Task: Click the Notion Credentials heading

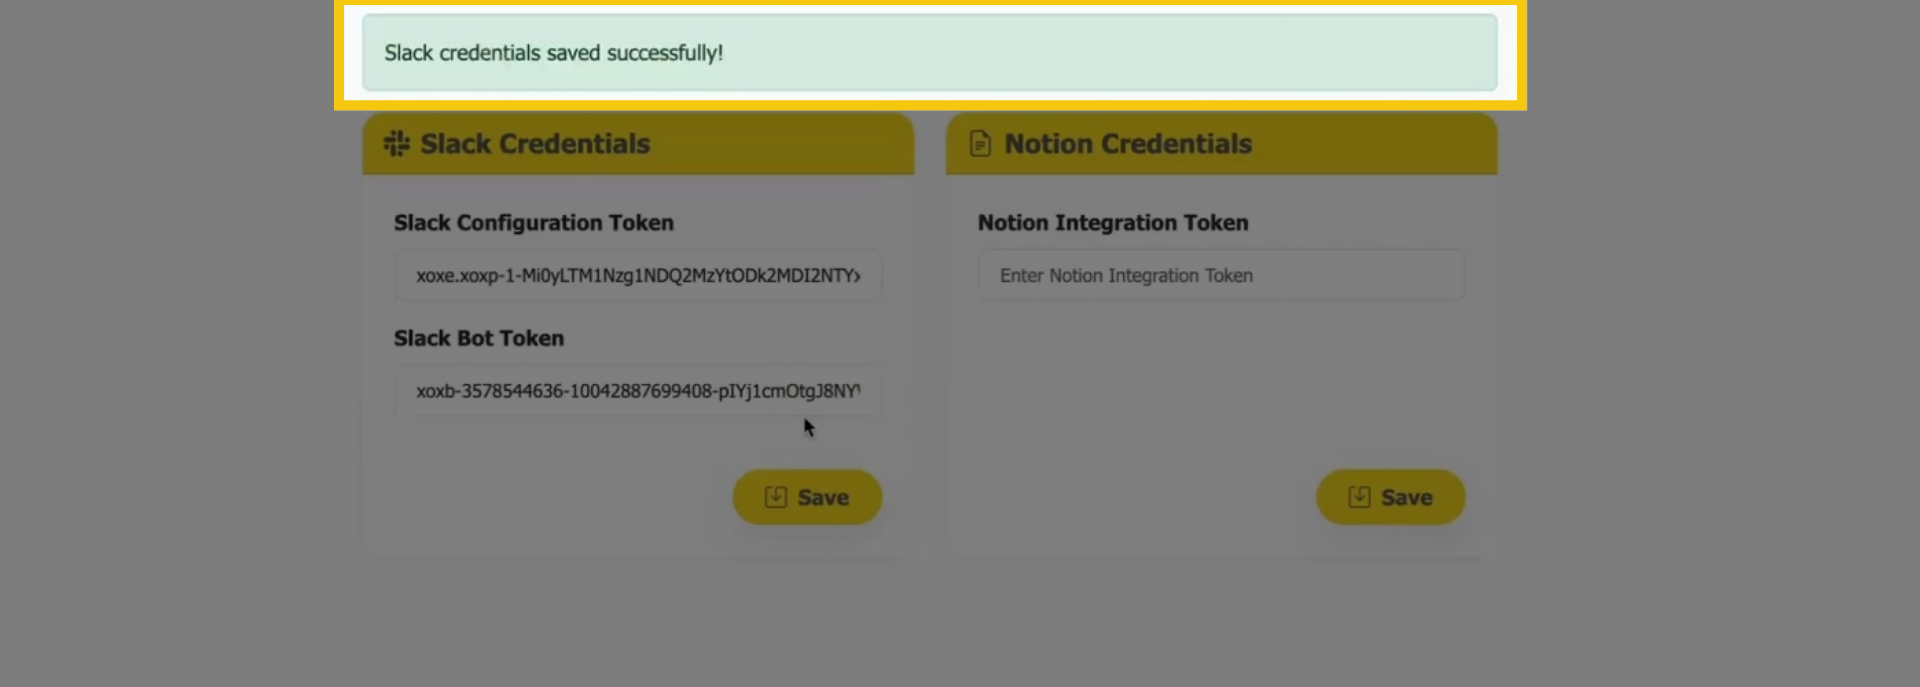Action: (x=1128, y=144)
